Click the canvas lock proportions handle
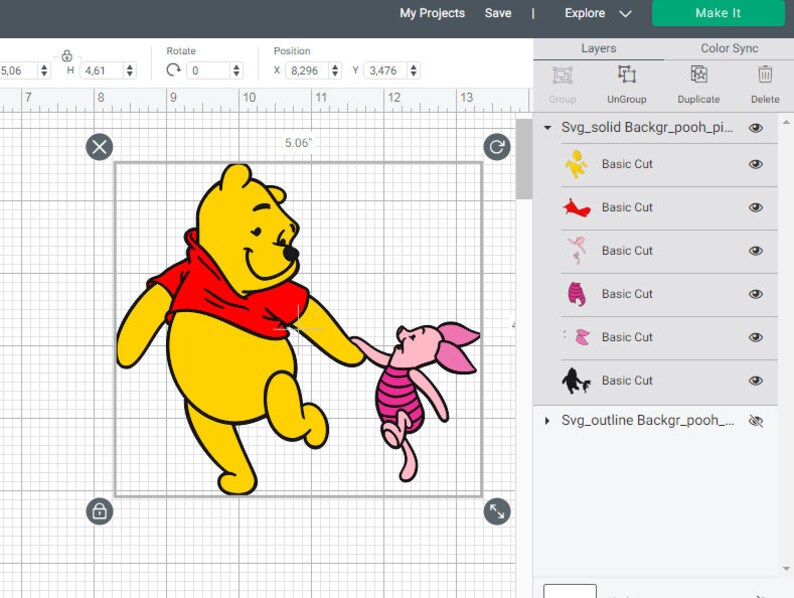Viewport: 794px width, 598px height. pos(99,511)
